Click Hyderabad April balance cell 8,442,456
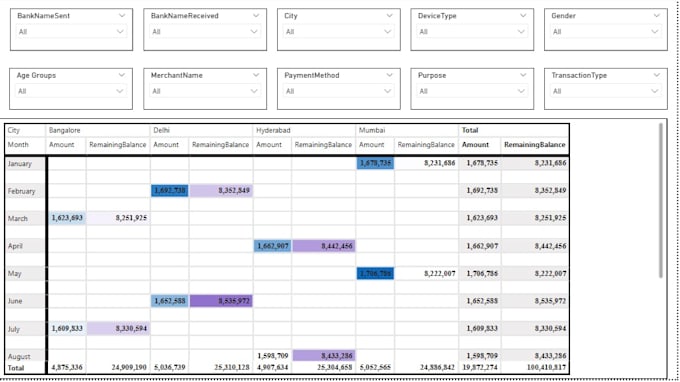 click(324, 246)
